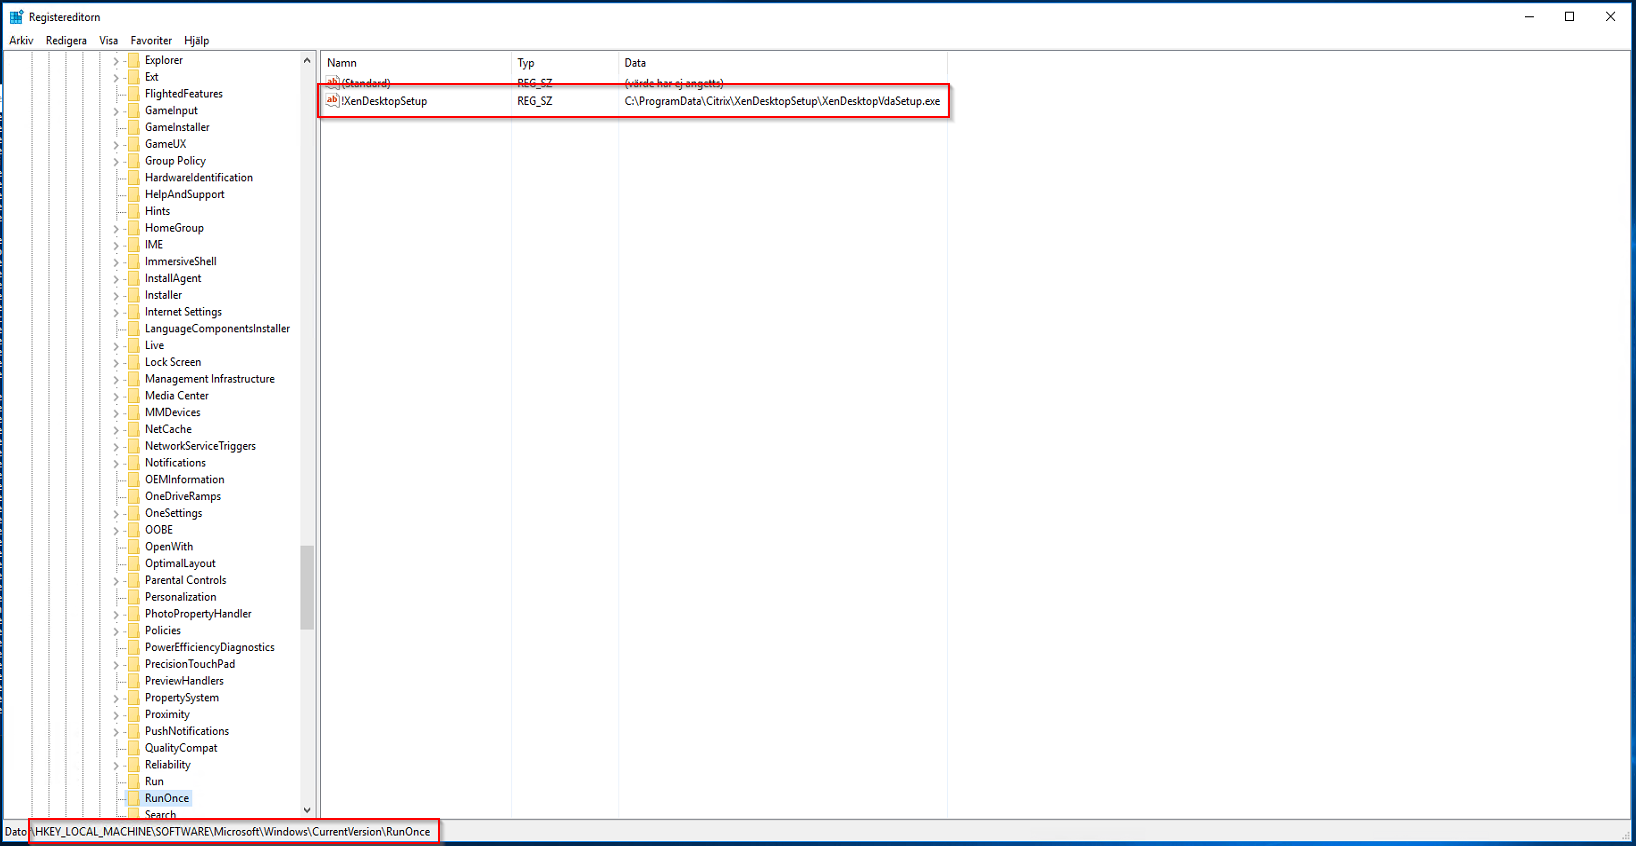Select the LanguageComponentsInstaller key
The width and height of the screenshot is (1636, 846).
[217, 329]
